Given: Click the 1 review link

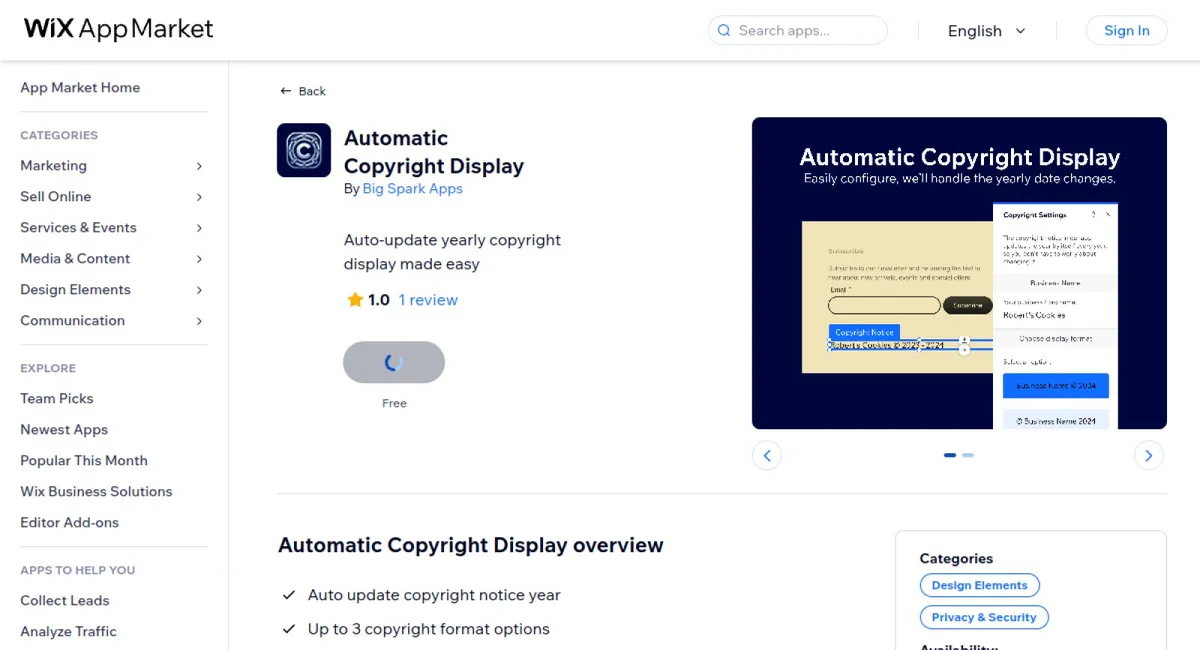Looking at the screenshot, I should click(x=428, y=299).
